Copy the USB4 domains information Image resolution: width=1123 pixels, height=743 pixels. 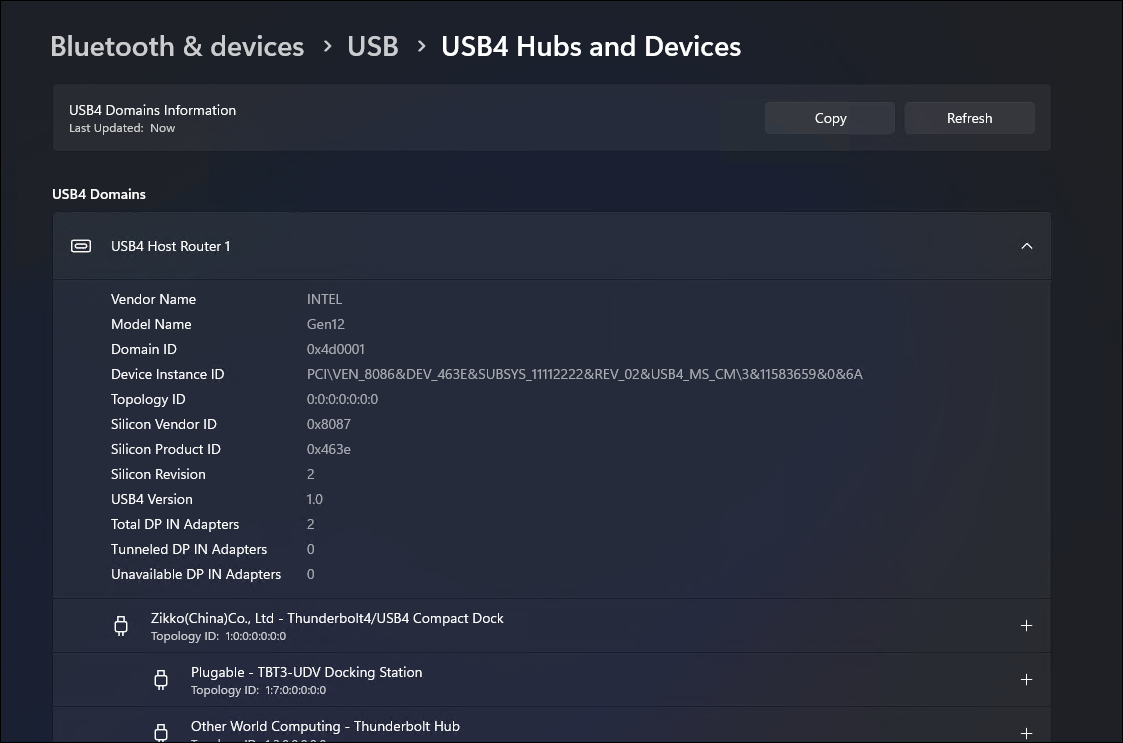pyautogui.click(x=830, y=118)
